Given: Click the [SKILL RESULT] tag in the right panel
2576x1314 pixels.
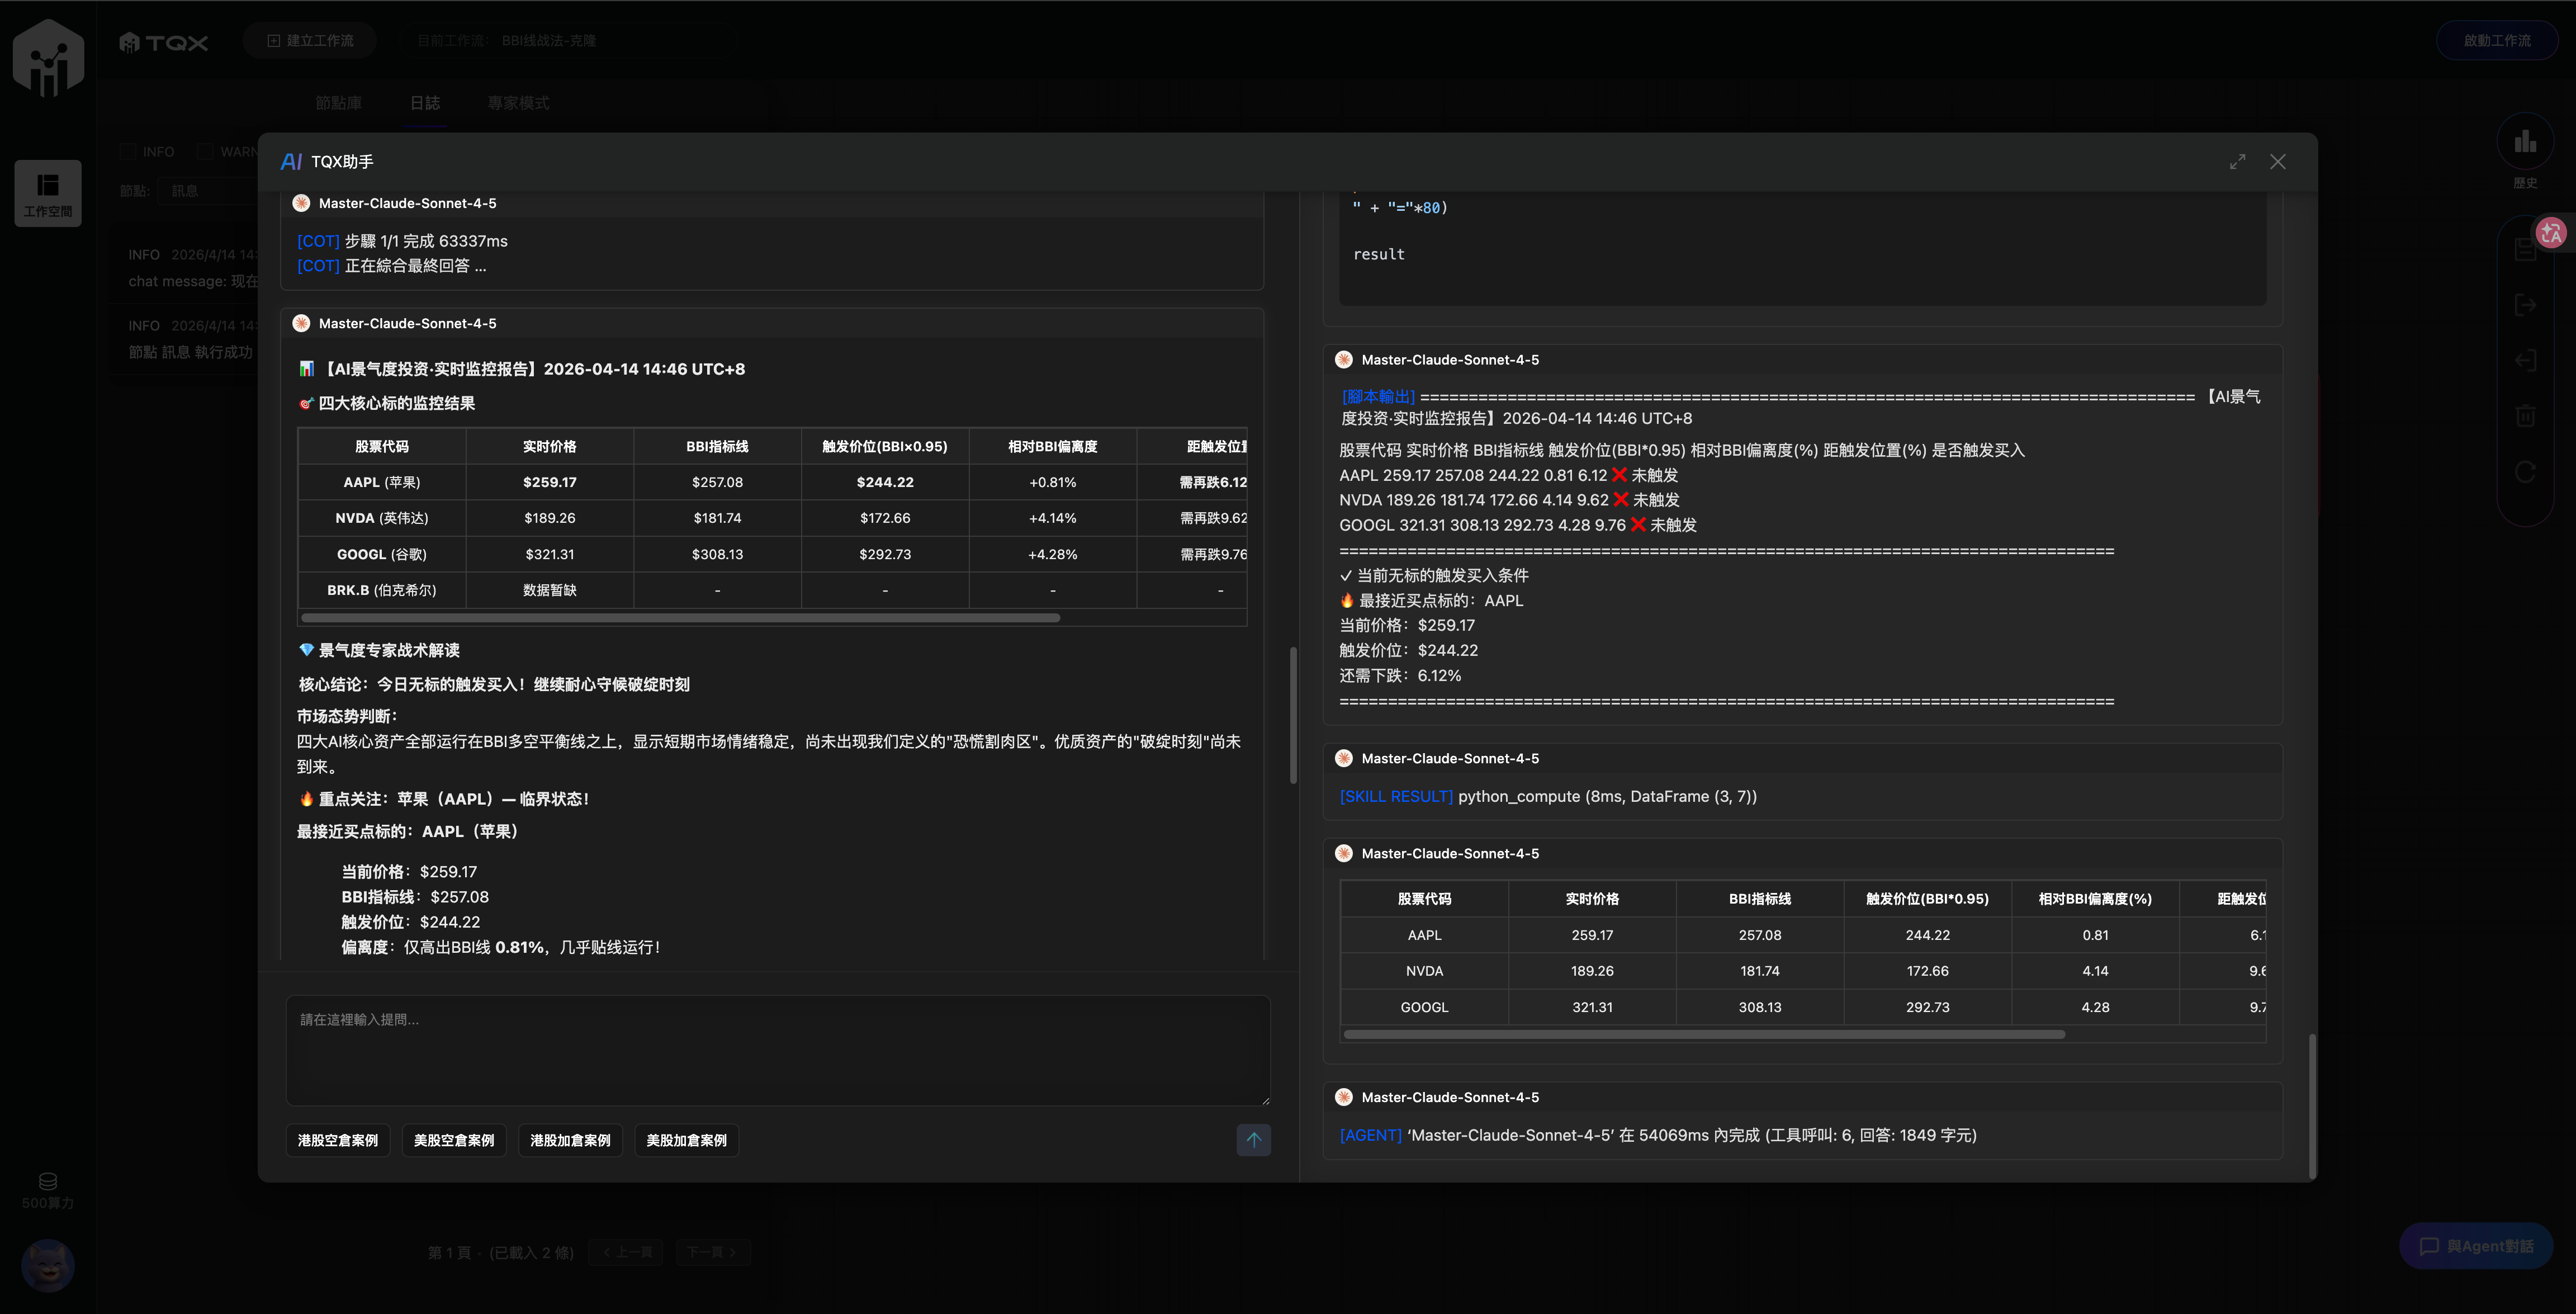Looking at the screenshot, I should click(x=1396, y=797).
